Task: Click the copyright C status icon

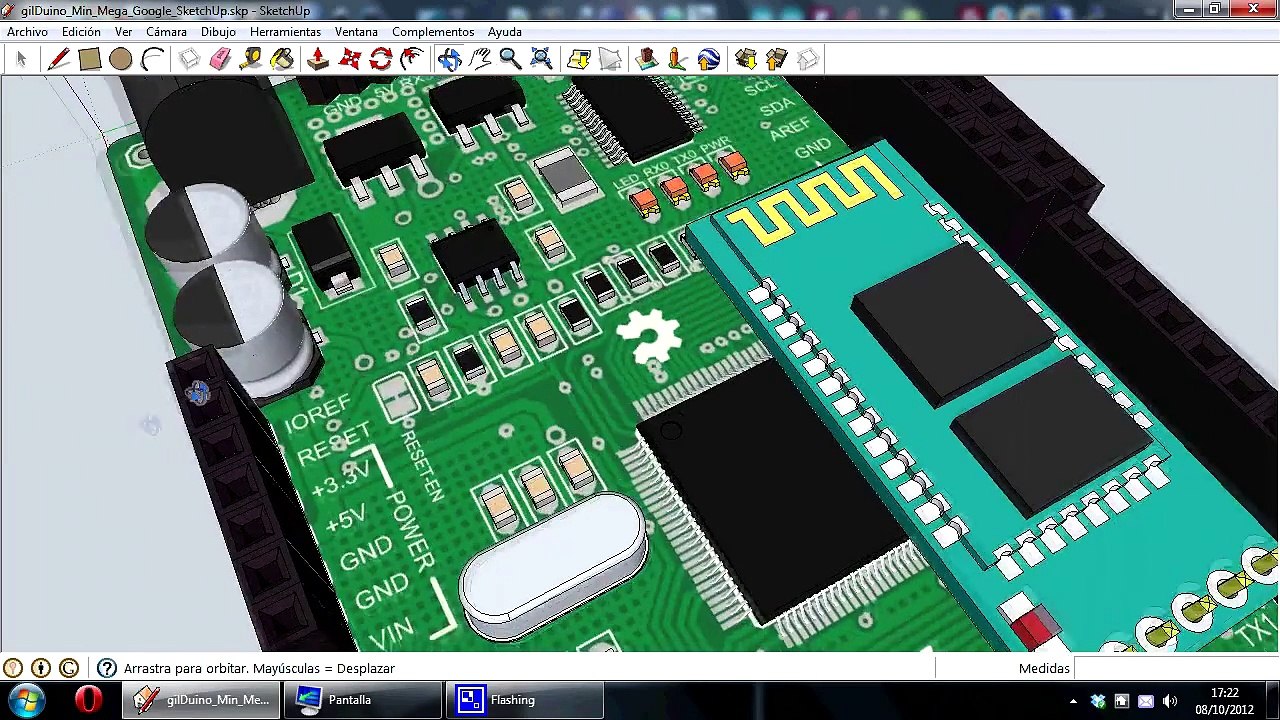Action: 69,668
